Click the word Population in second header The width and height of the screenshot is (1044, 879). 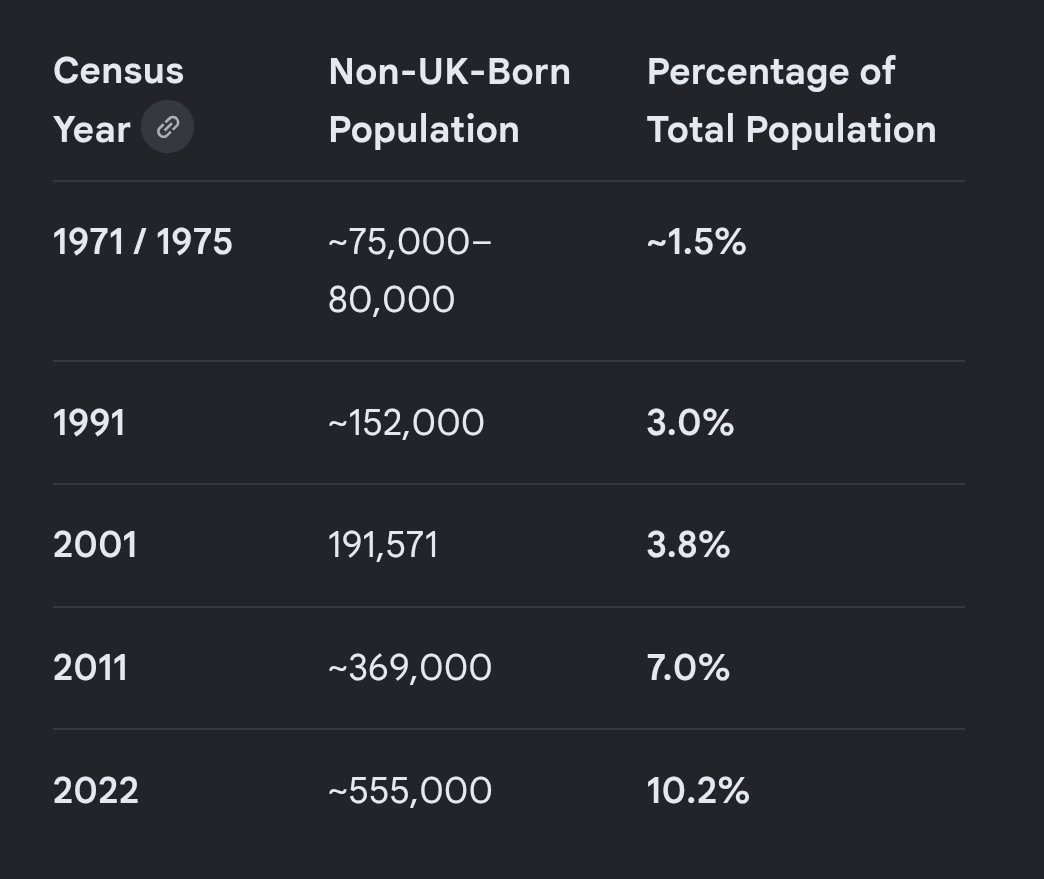point(424,130)
